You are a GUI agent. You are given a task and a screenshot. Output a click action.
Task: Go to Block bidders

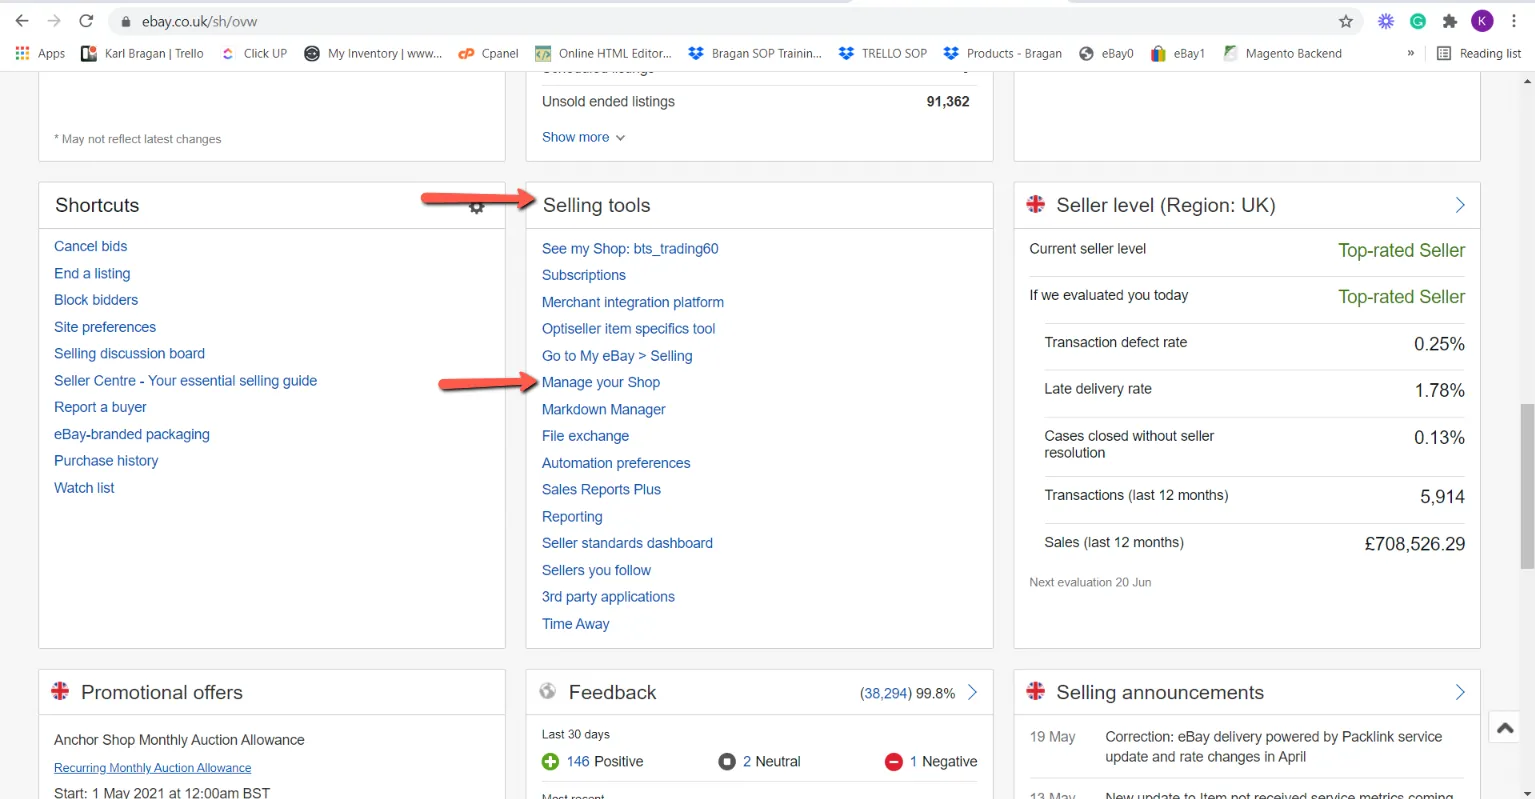[x=96, y=300]
